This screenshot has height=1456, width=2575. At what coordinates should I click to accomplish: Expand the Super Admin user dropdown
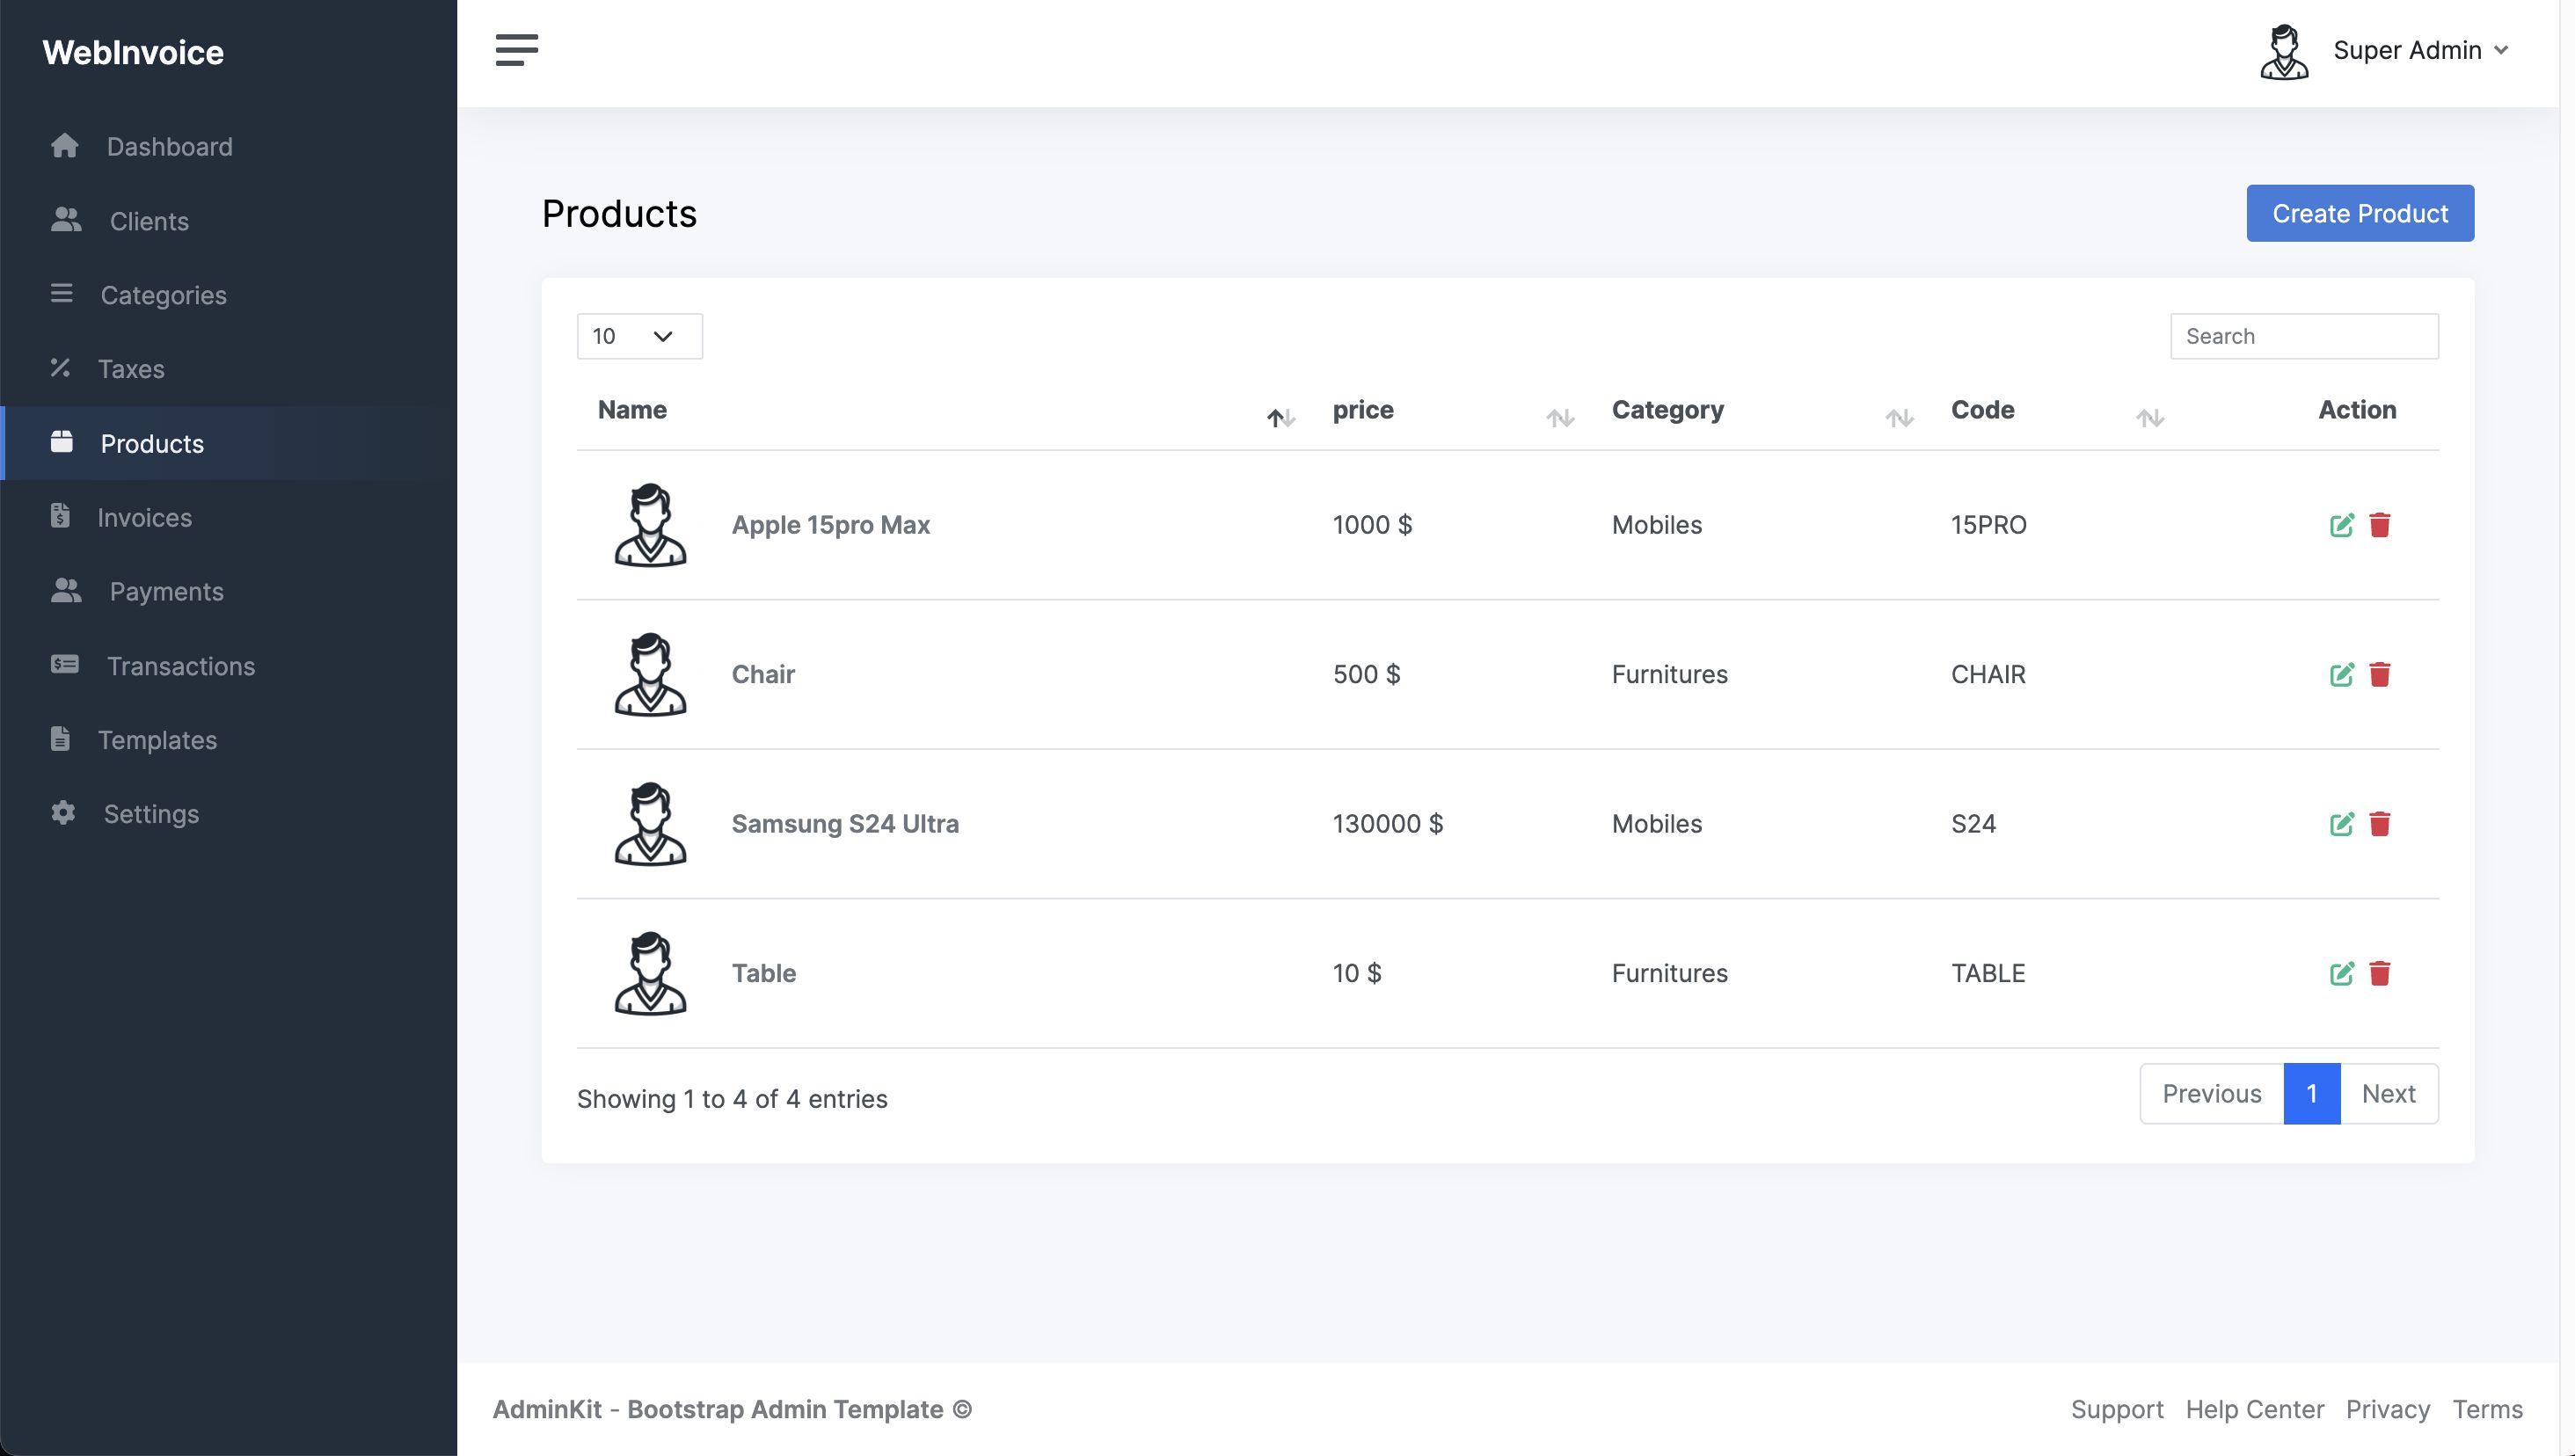(x=2420, y=50)
